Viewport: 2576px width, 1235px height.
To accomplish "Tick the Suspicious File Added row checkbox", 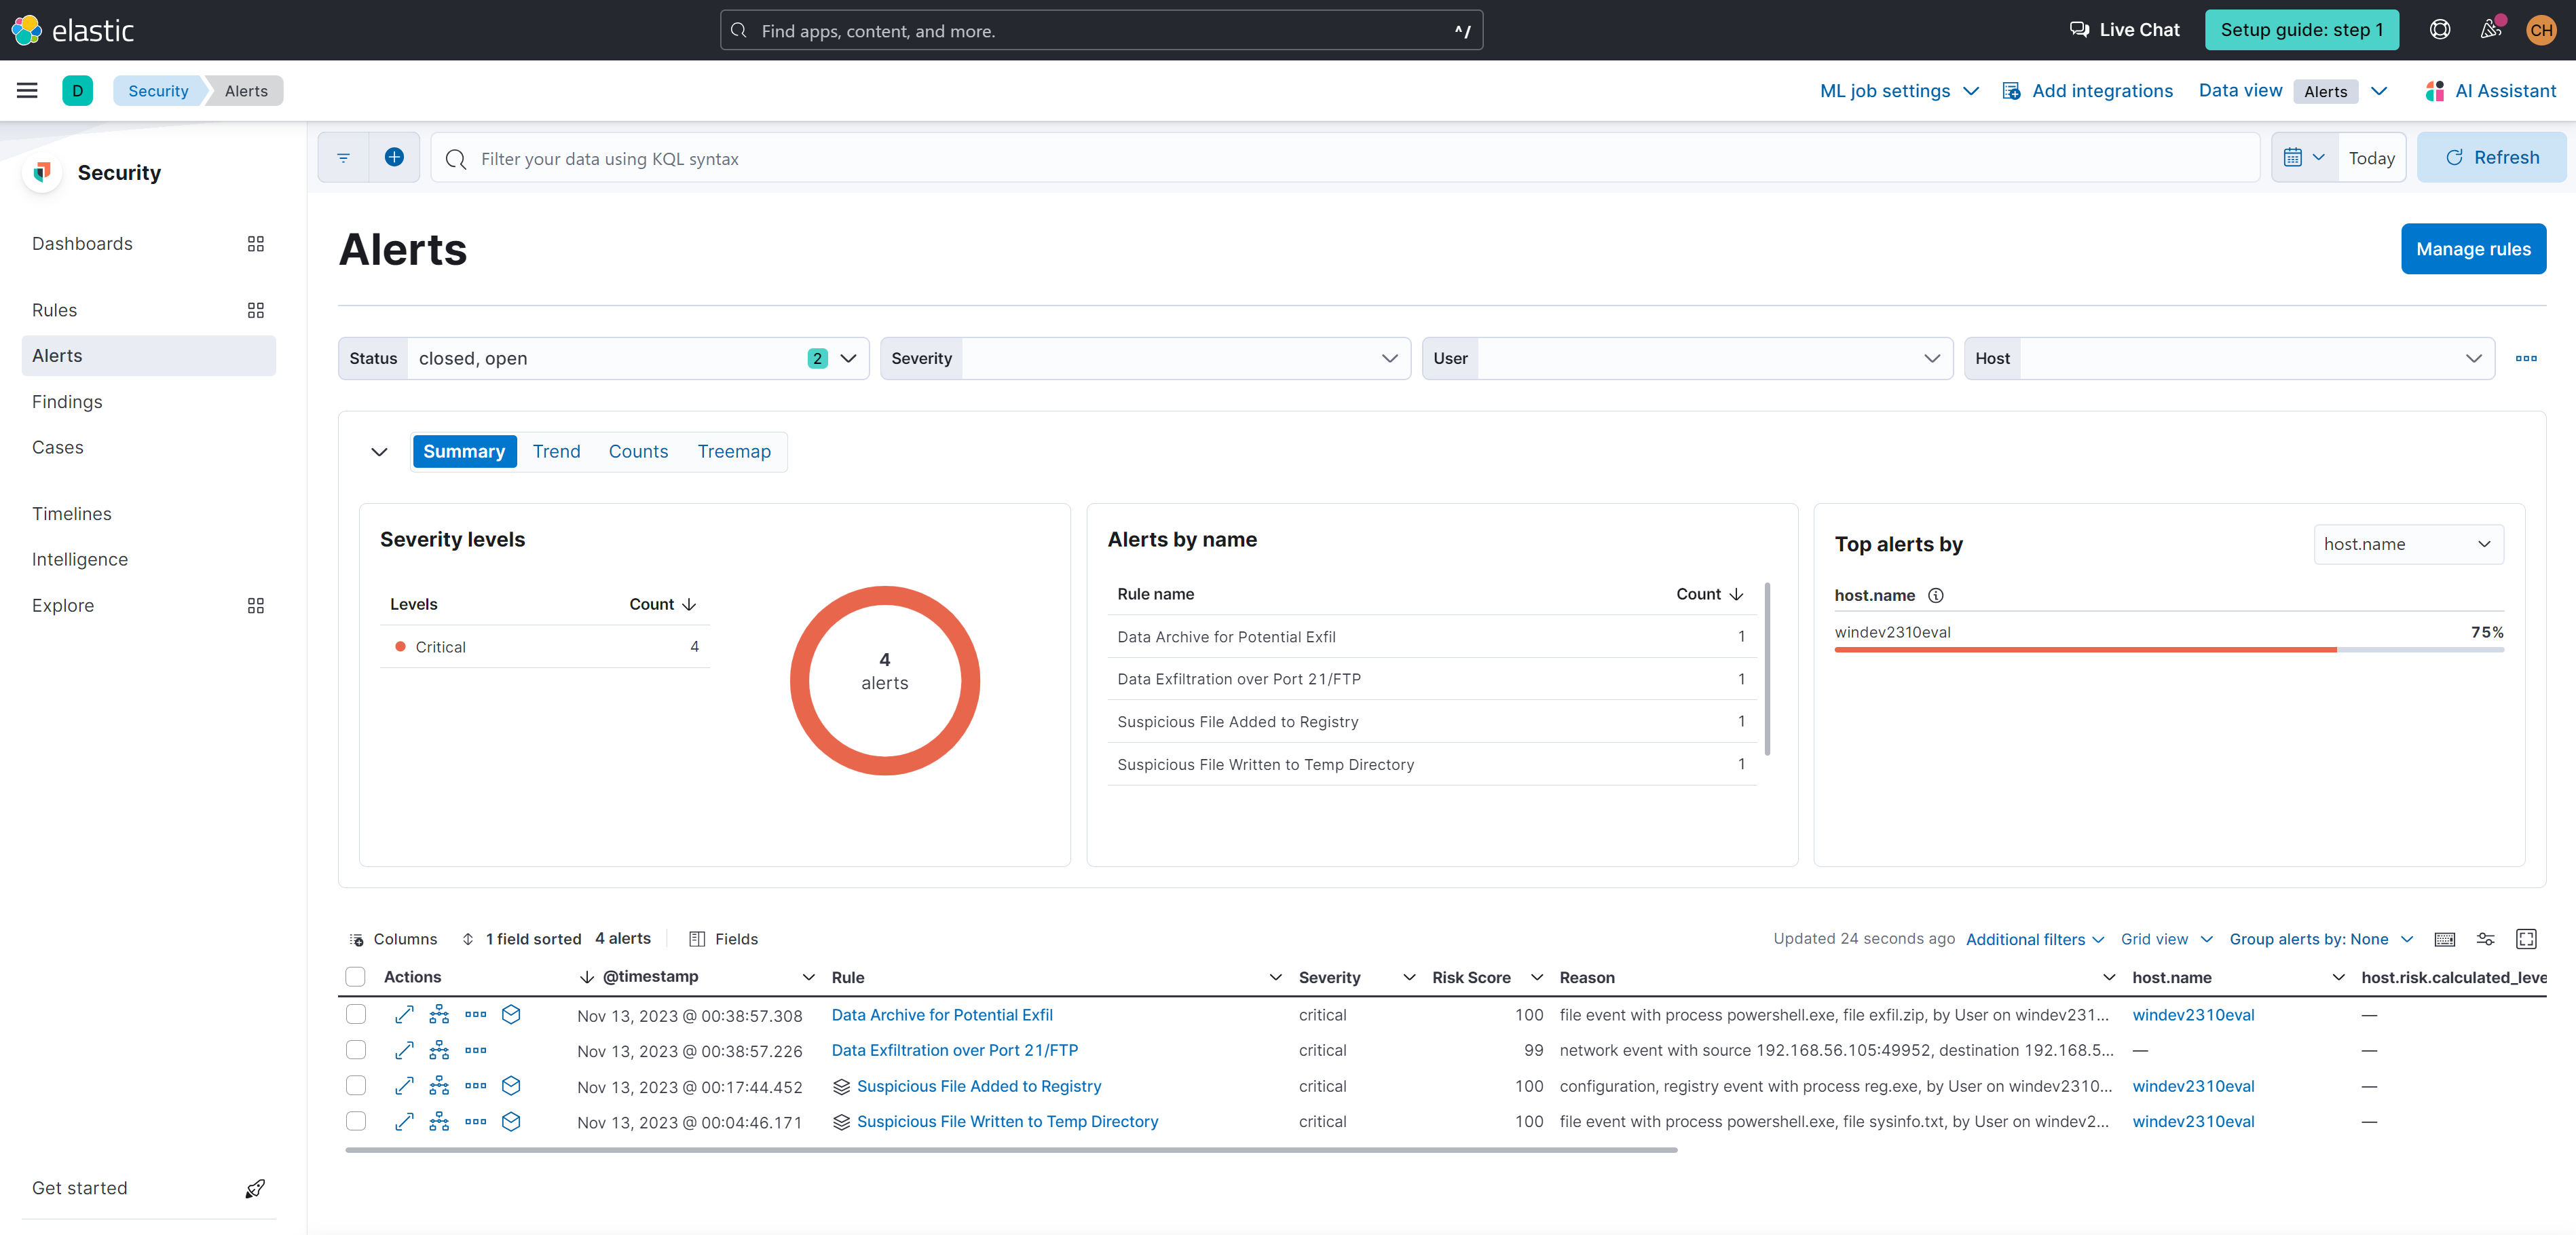I will [356, 1086].
